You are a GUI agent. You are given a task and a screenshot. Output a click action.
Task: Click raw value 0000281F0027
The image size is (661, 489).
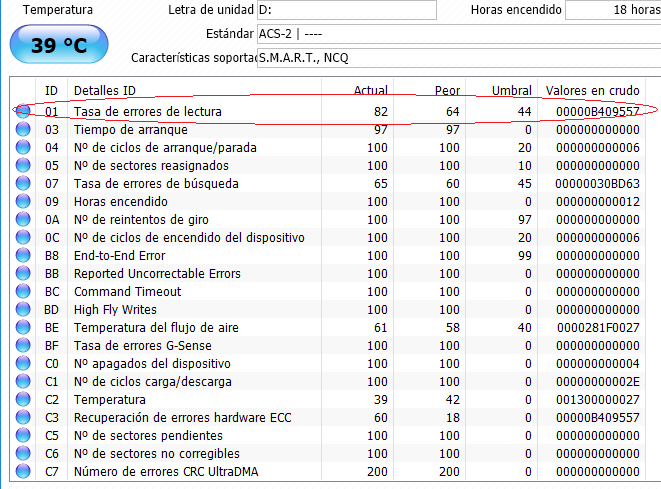click(x=598, y=328)
